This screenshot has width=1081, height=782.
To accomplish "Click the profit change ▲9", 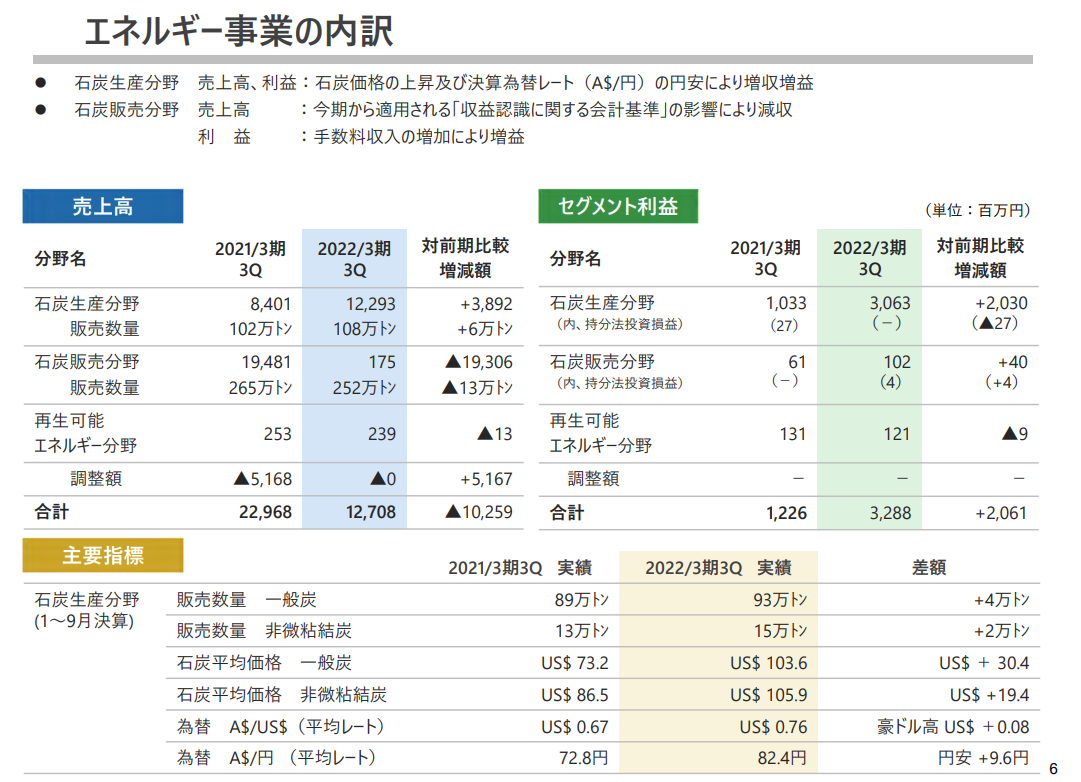I will [x=1015, y=434].
